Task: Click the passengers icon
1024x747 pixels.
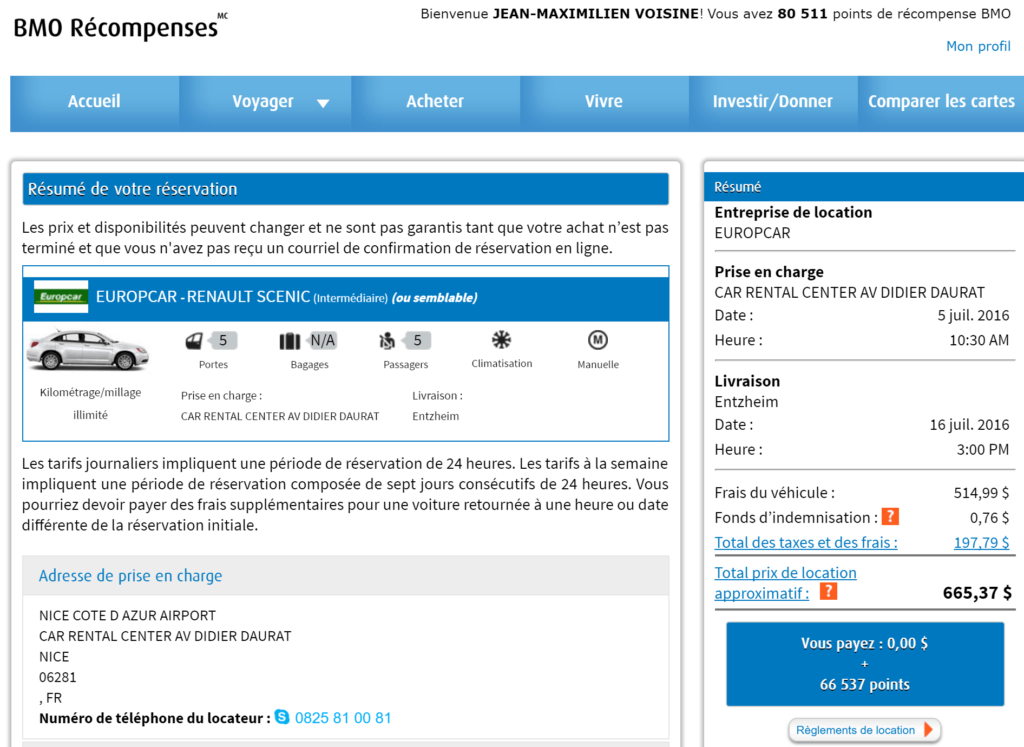Action: (x=388, y=341)
